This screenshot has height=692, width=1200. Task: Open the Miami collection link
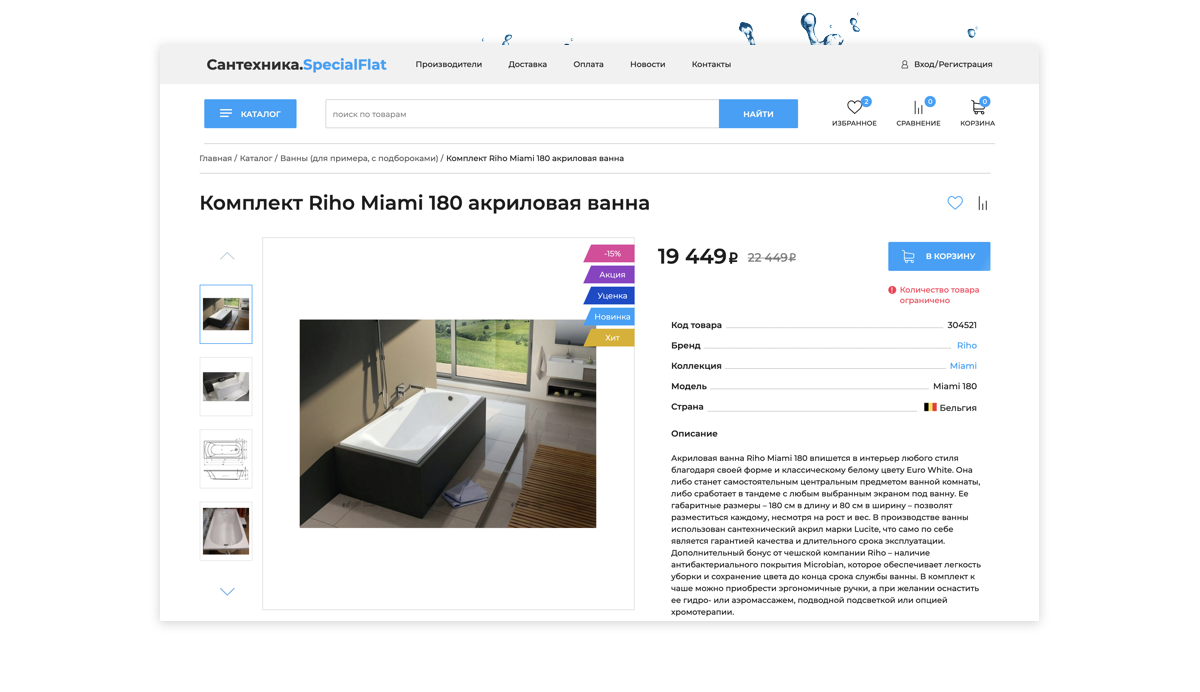(963, 366)
